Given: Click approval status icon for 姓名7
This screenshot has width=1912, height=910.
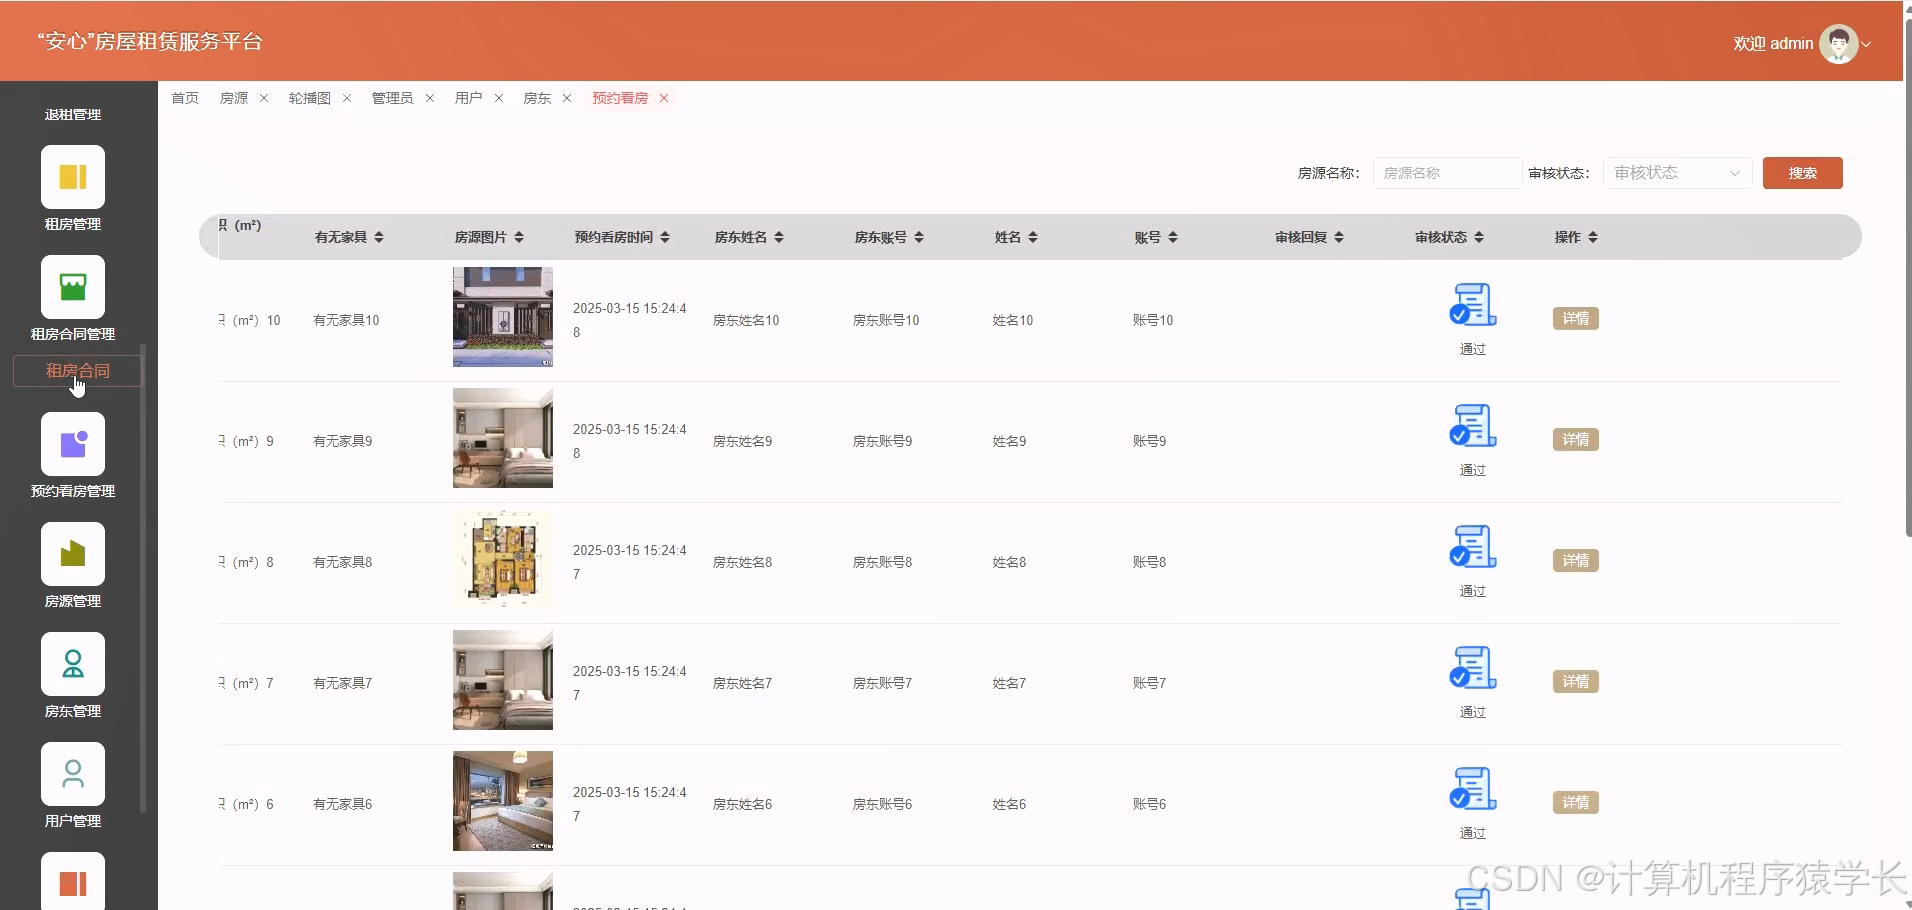Looking at the screenshot, I should click(1473, 668).
